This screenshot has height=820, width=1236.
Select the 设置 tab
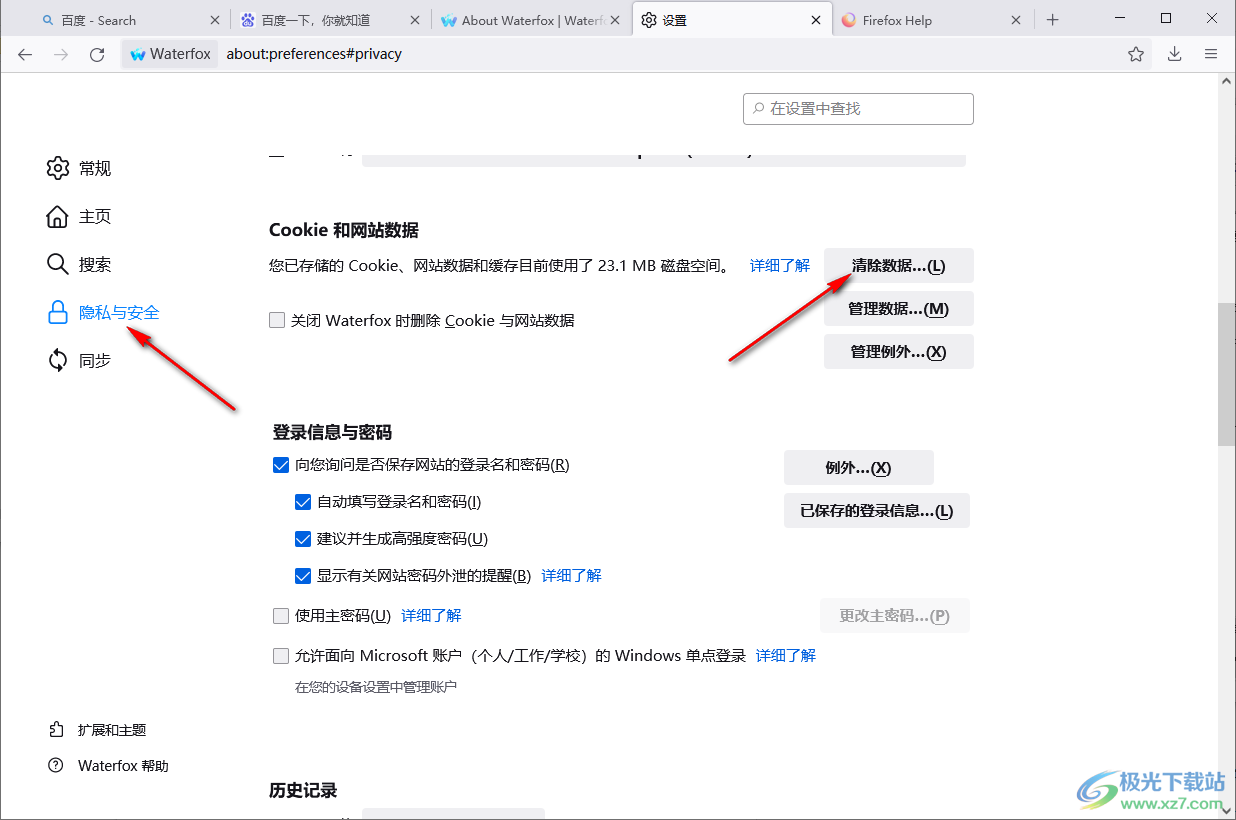click(732, 20)
